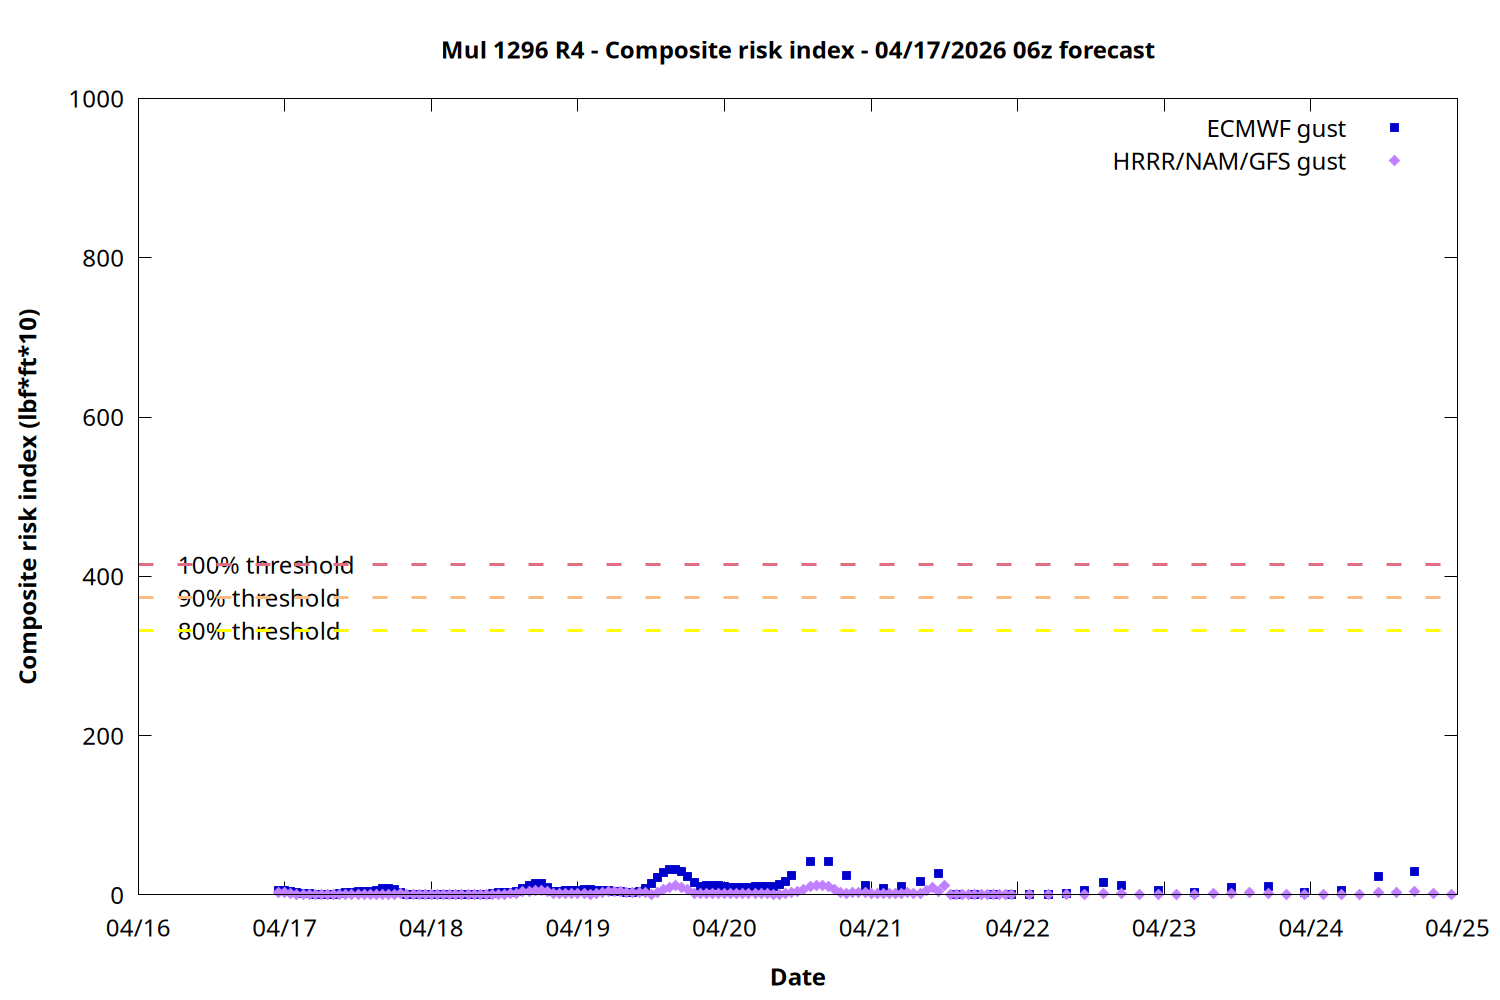Select the 04/17 date tick label
The height and width of the screenshot is (1000, 1500).
284,929
